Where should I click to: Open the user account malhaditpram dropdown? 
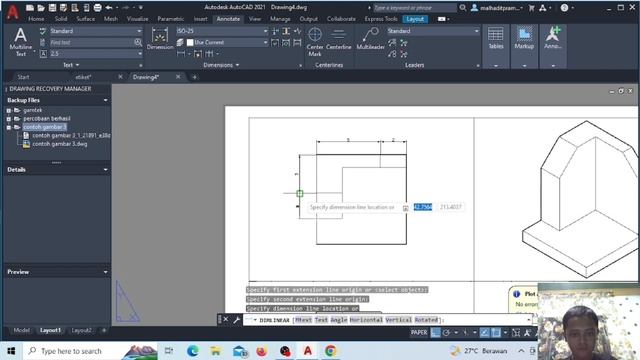pos(497,8)
